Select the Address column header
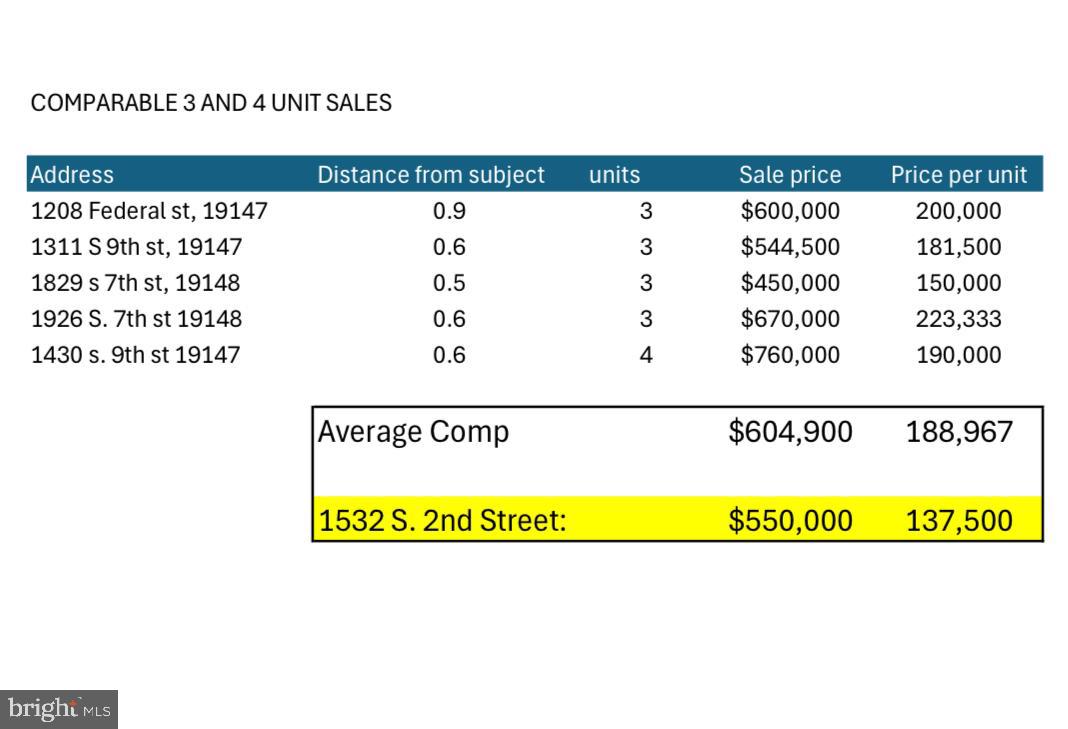This screenshot has height=729, width=1068. pyautogui.click(x=72, y=175)
